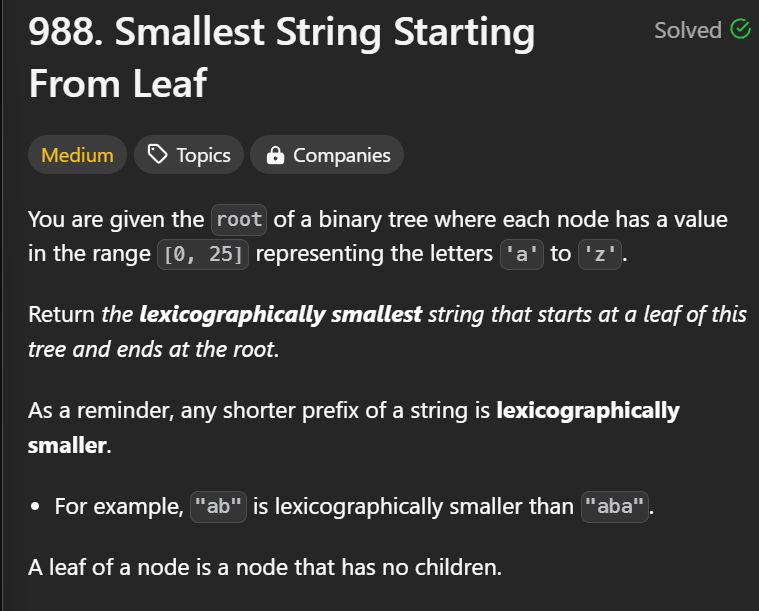Click the inline code "ab" example
Viewport: 759px width, 611px height.
[218, 507]
